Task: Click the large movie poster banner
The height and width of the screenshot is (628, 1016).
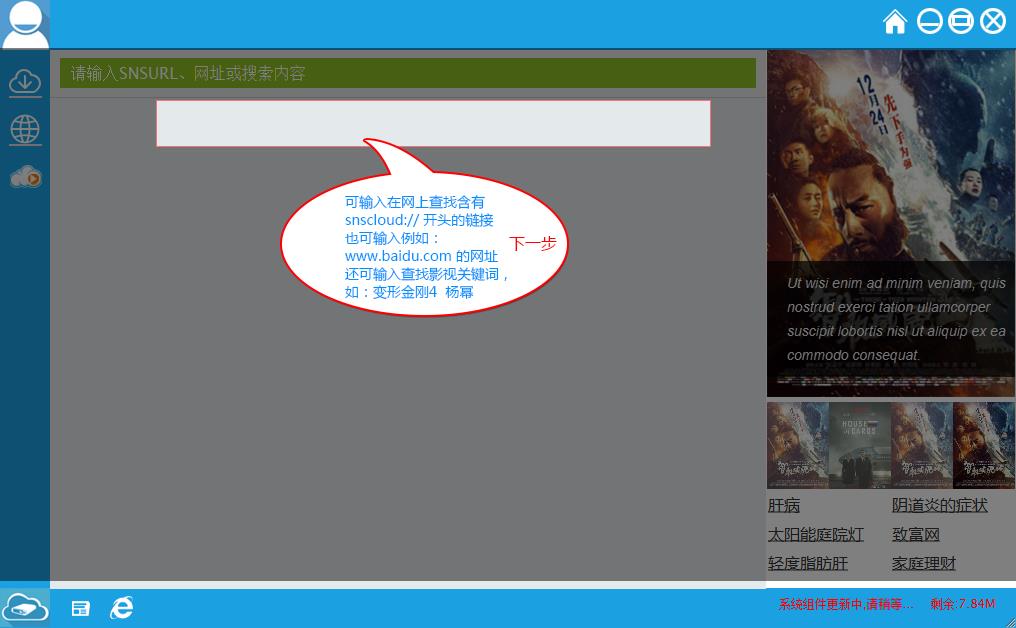Action: tap(891, 222)
